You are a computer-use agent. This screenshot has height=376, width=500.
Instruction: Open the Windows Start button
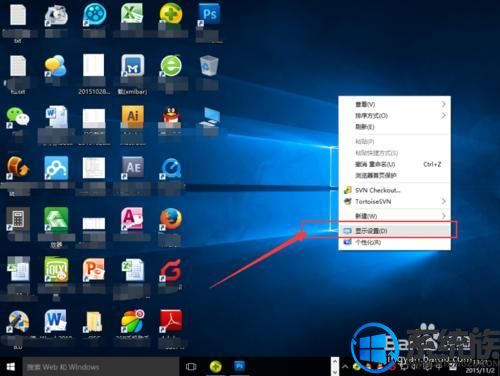pyautogui.click(x=11, y=367)
